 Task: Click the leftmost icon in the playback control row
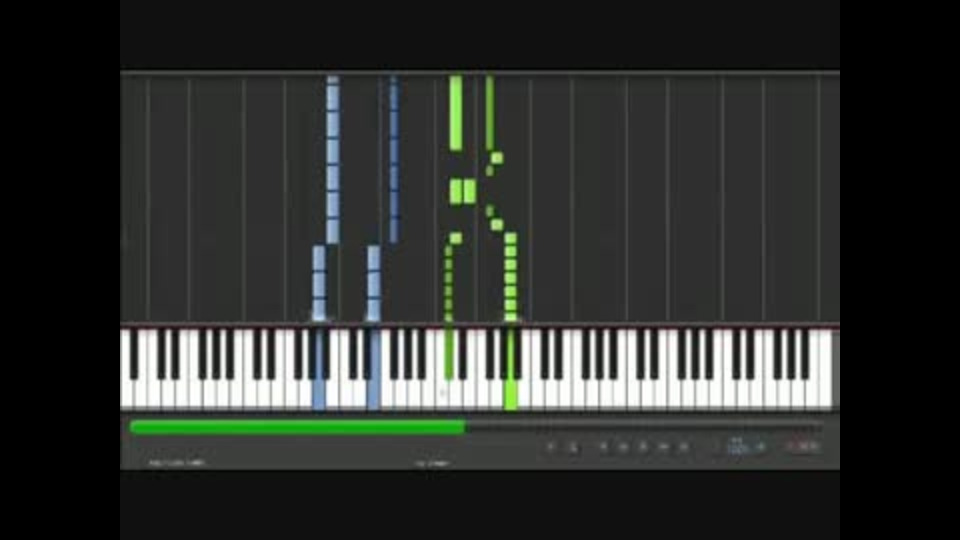pyautogui.click(x=550, y=447)
